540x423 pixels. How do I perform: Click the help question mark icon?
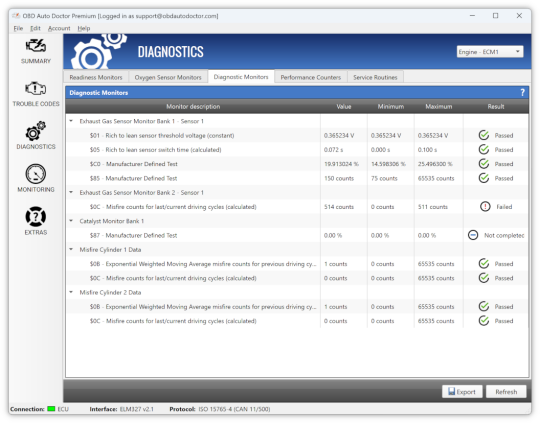pyautogui.click(x=522, y=92)
